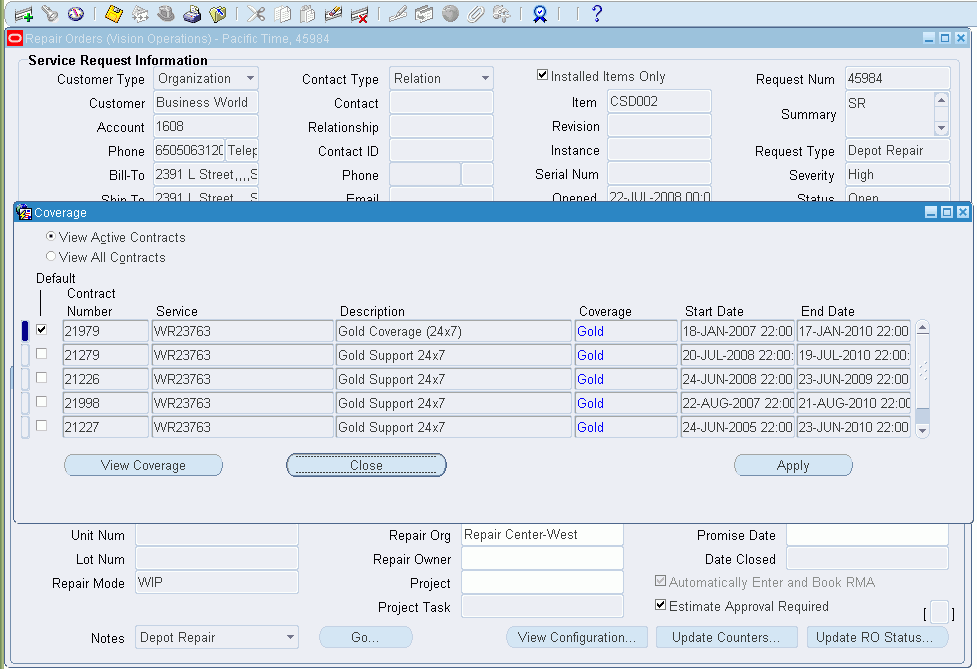Viewport: 977px width, 669px height.
Task: Click the Apply button
Action: pos(793,465)
